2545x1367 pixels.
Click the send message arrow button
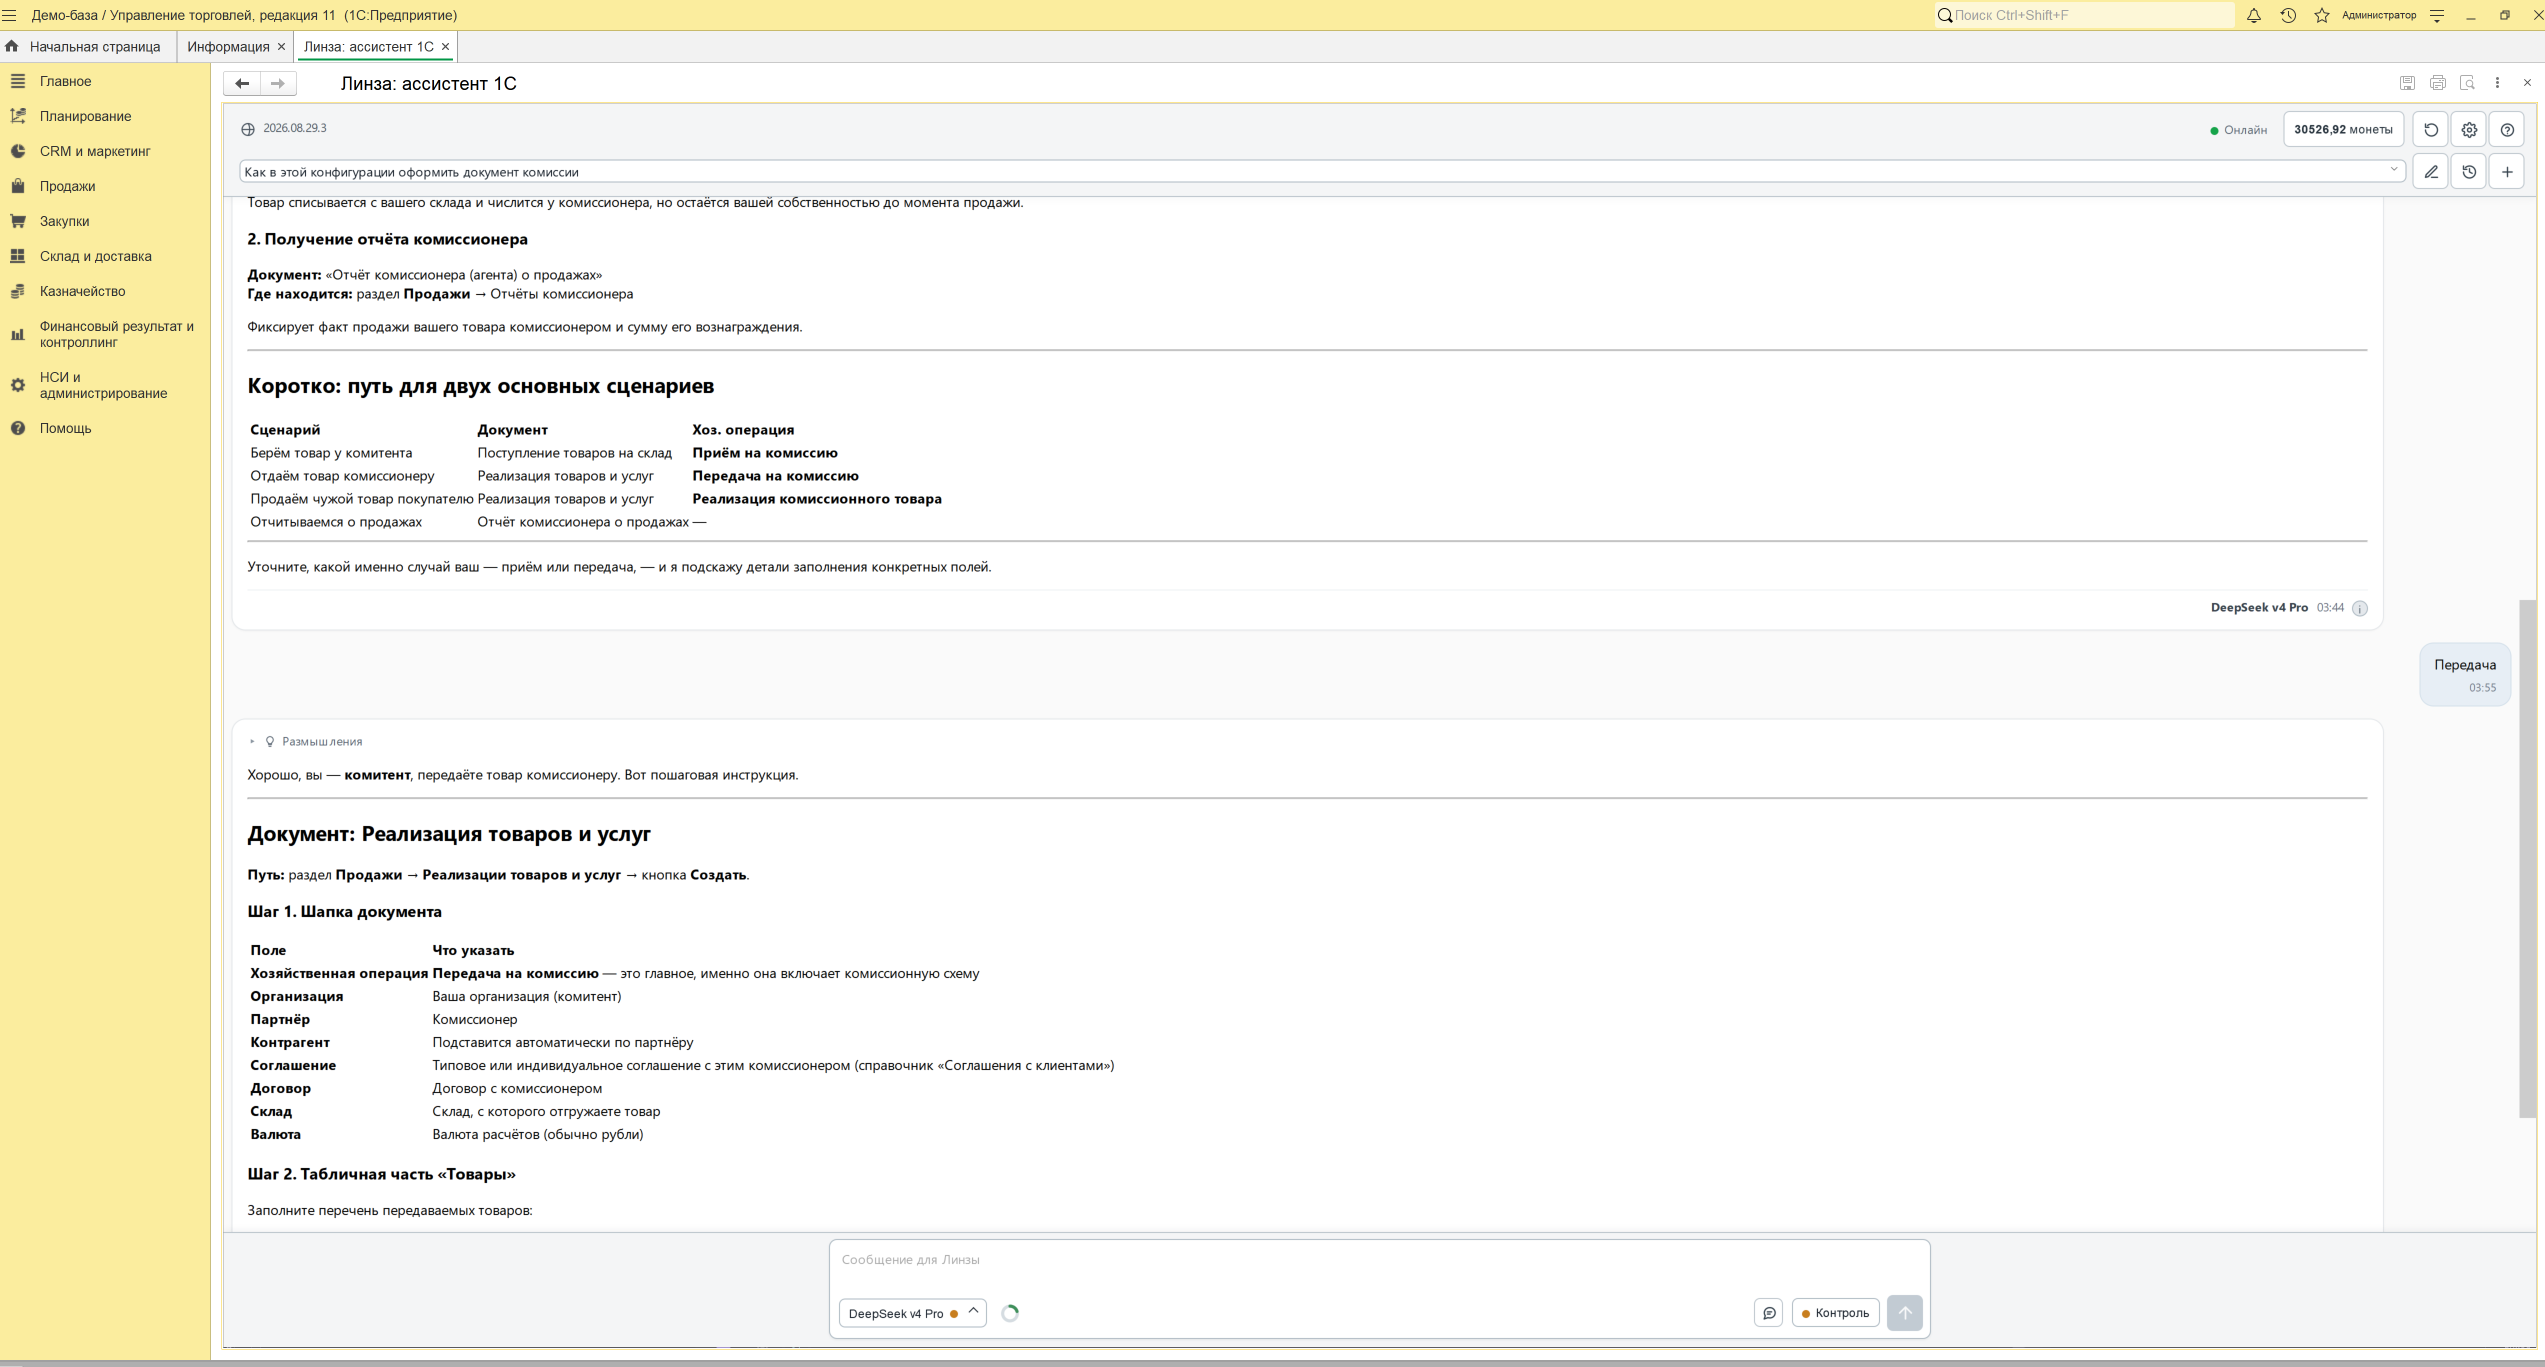[x=1905, y=1313]
